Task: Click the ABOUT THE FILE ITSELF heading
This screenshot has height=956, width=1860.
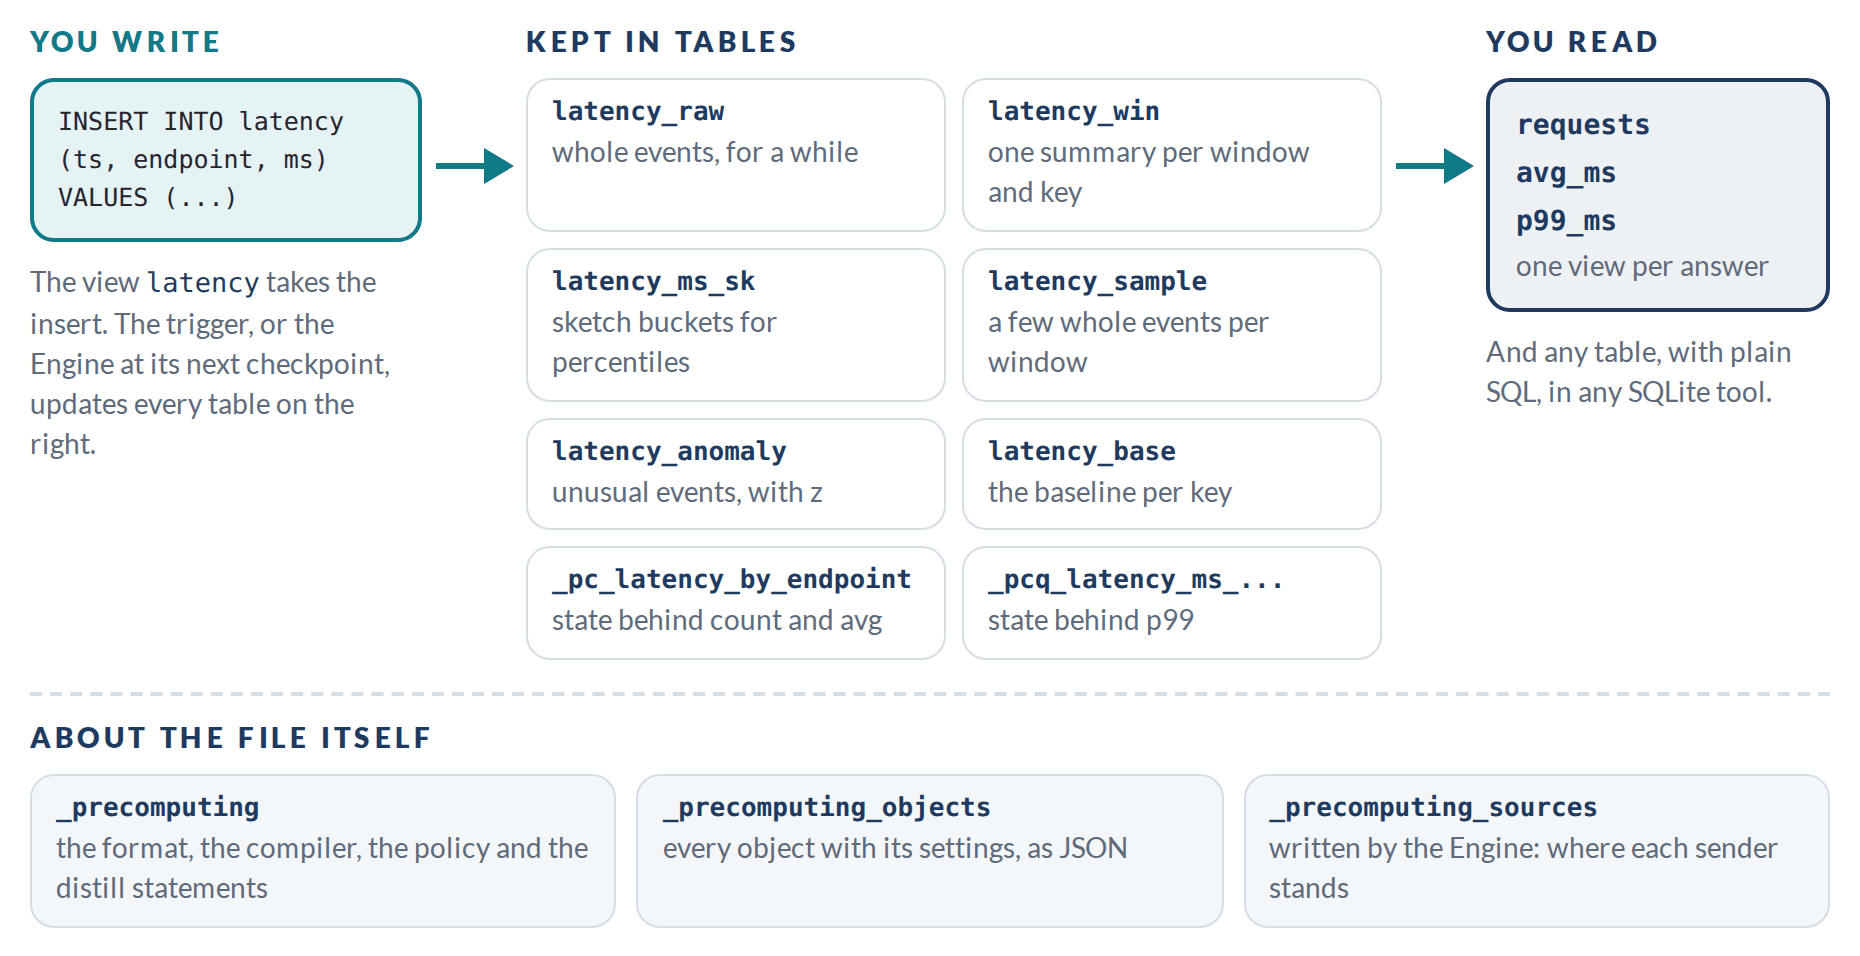Action: pos(231,738)
